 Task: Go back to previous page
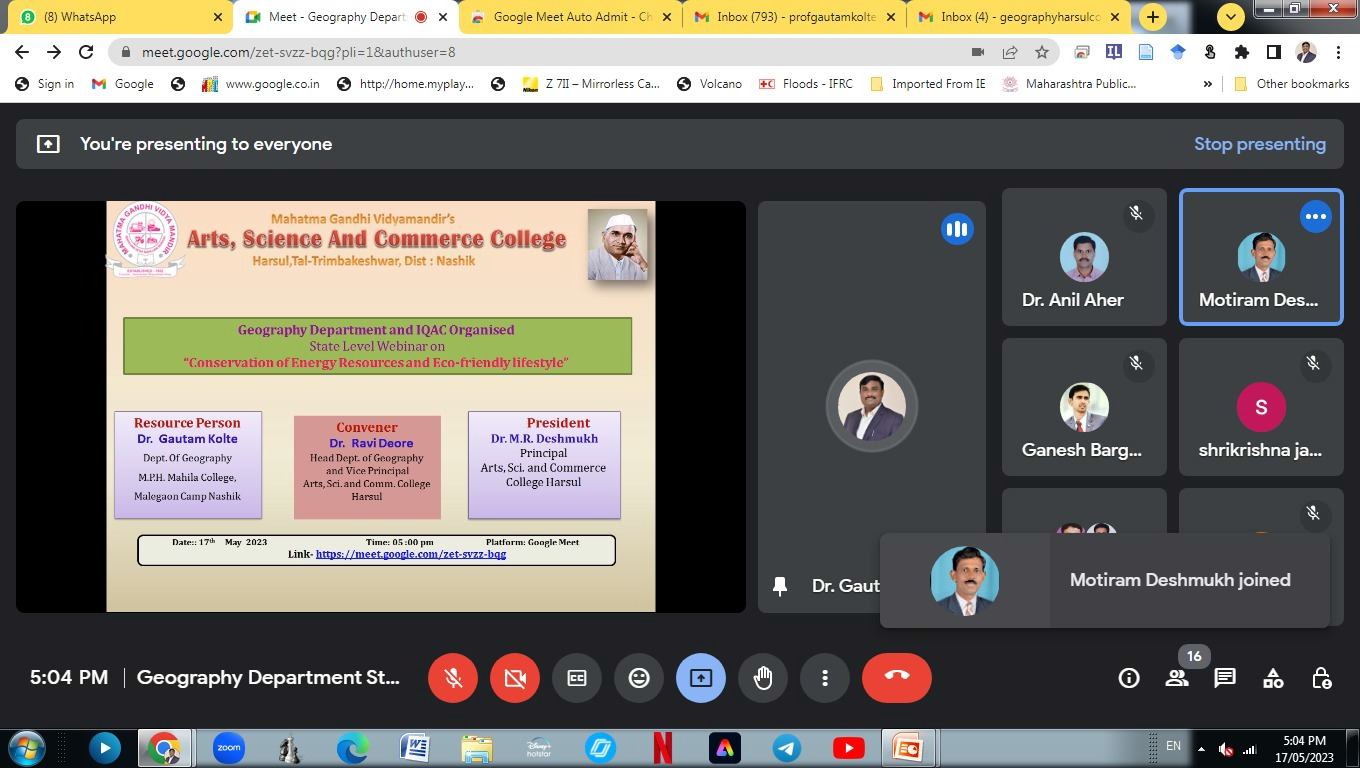point(22,52)
